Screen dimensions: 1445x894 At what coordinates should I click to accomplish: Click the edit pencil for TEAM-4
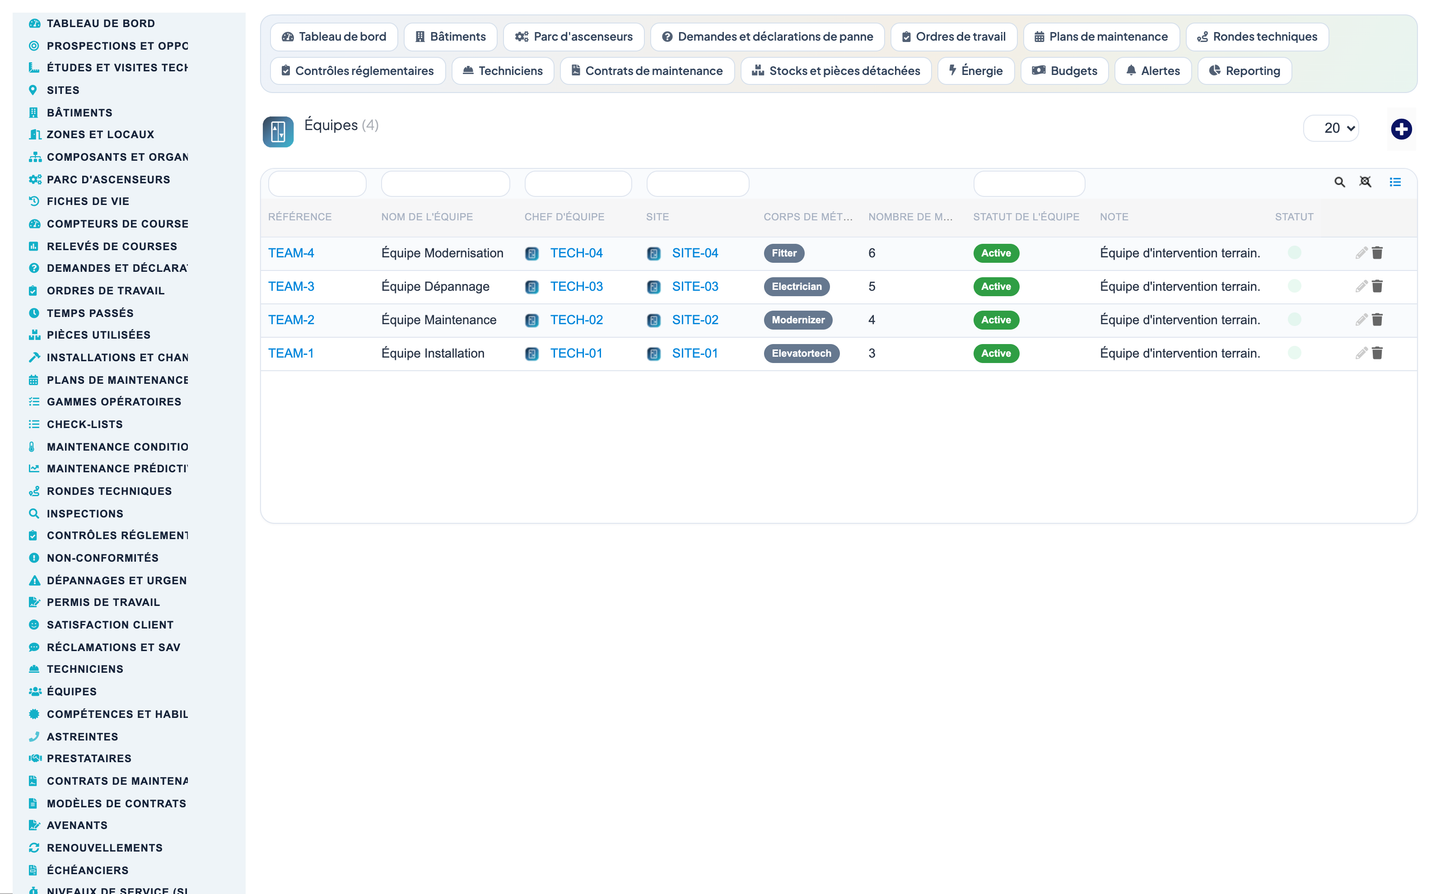coord(1361,253)
